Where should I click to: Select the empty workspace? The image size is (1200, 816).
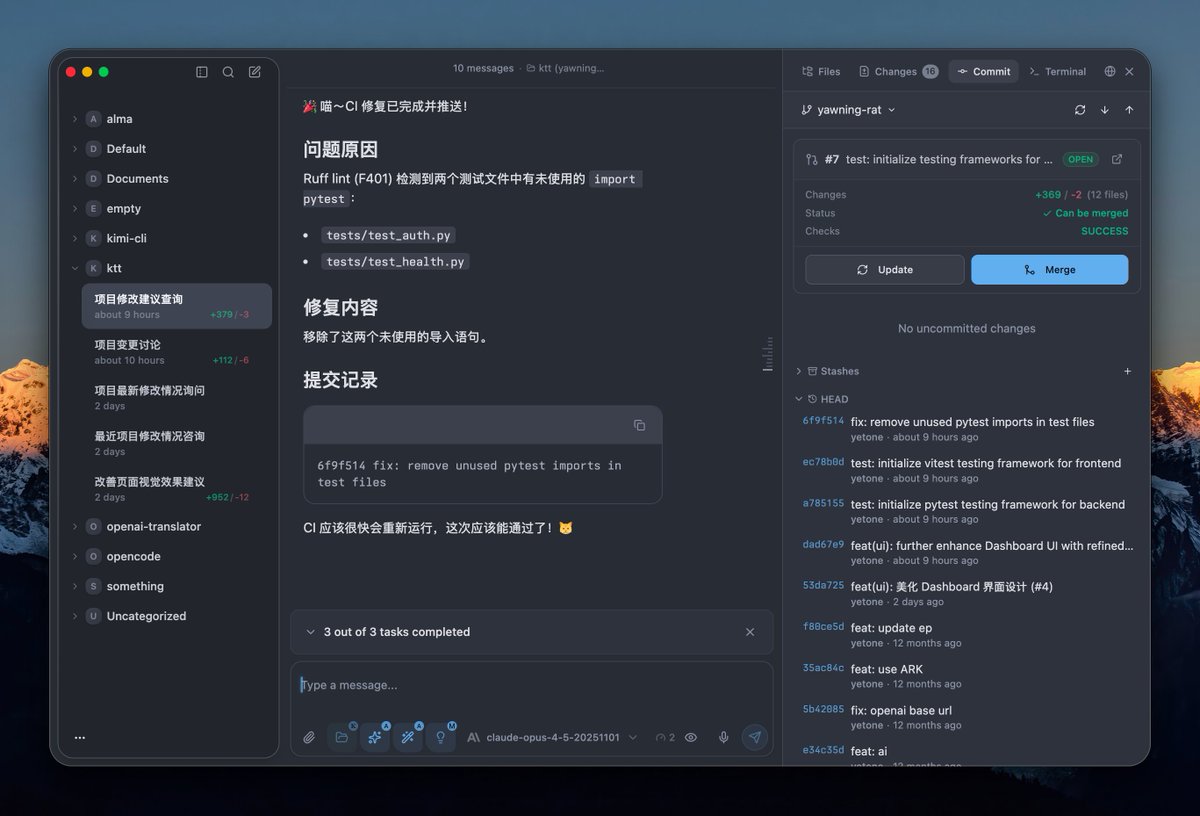[x=124, y=209]
